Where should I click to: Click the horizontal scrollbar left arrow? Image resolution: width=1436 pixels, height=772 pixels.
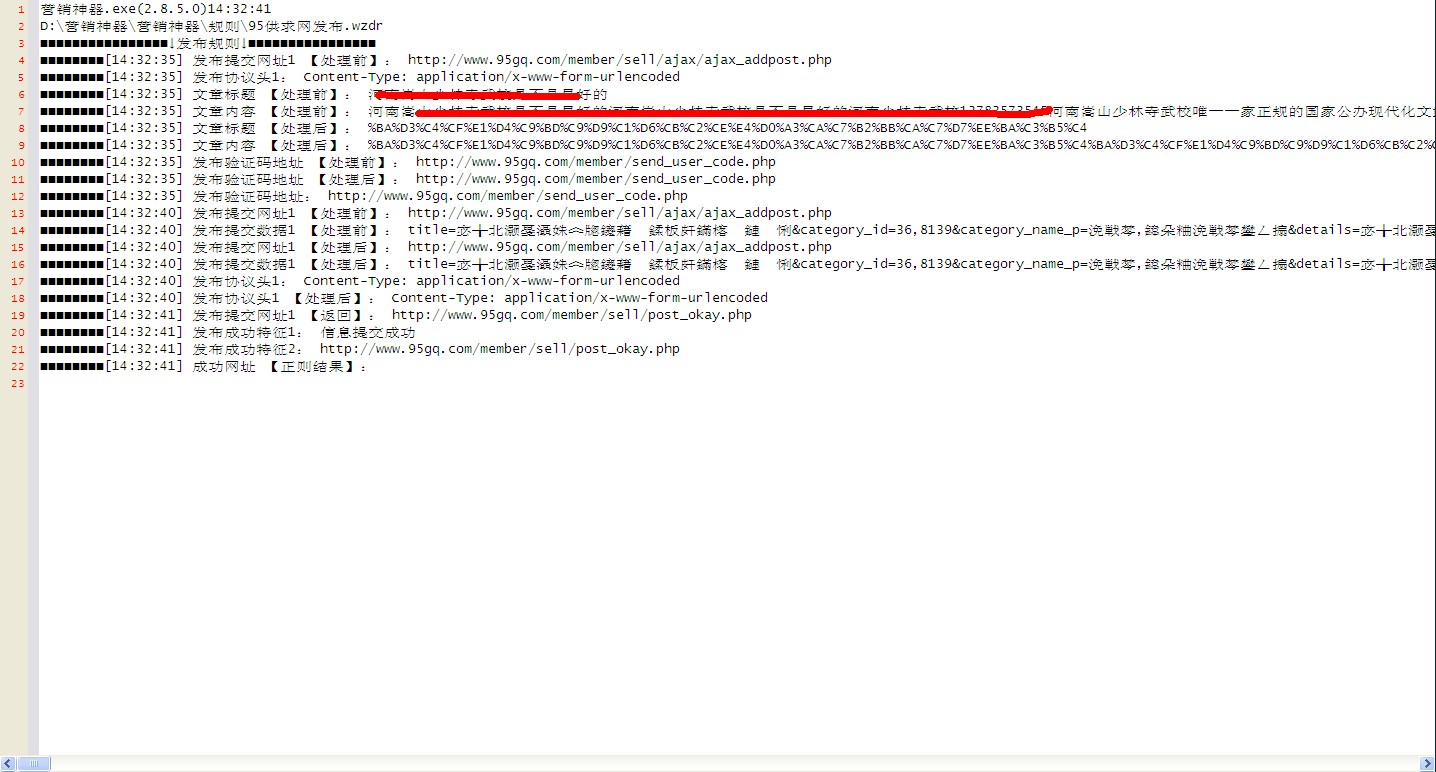click(x=8, y=764)
